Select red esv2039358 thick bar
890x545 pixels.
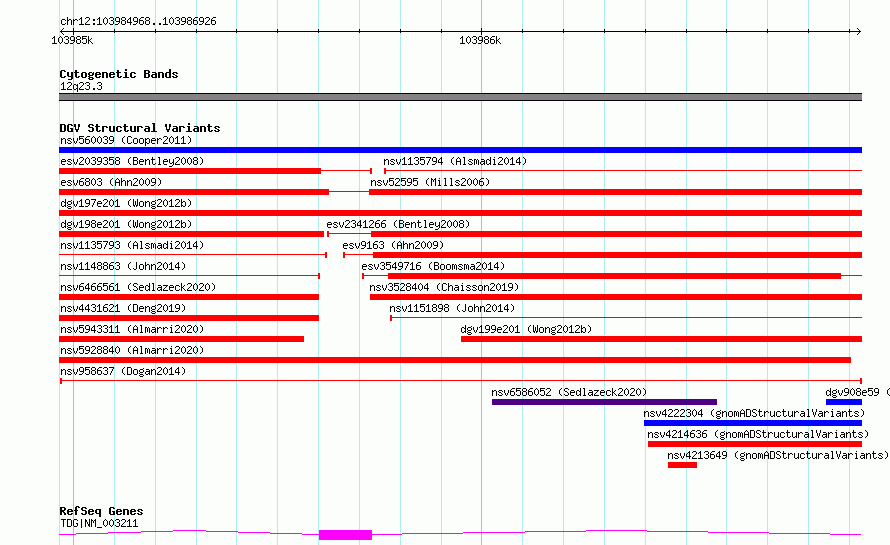pyautogui.click(x=190, y=171)
